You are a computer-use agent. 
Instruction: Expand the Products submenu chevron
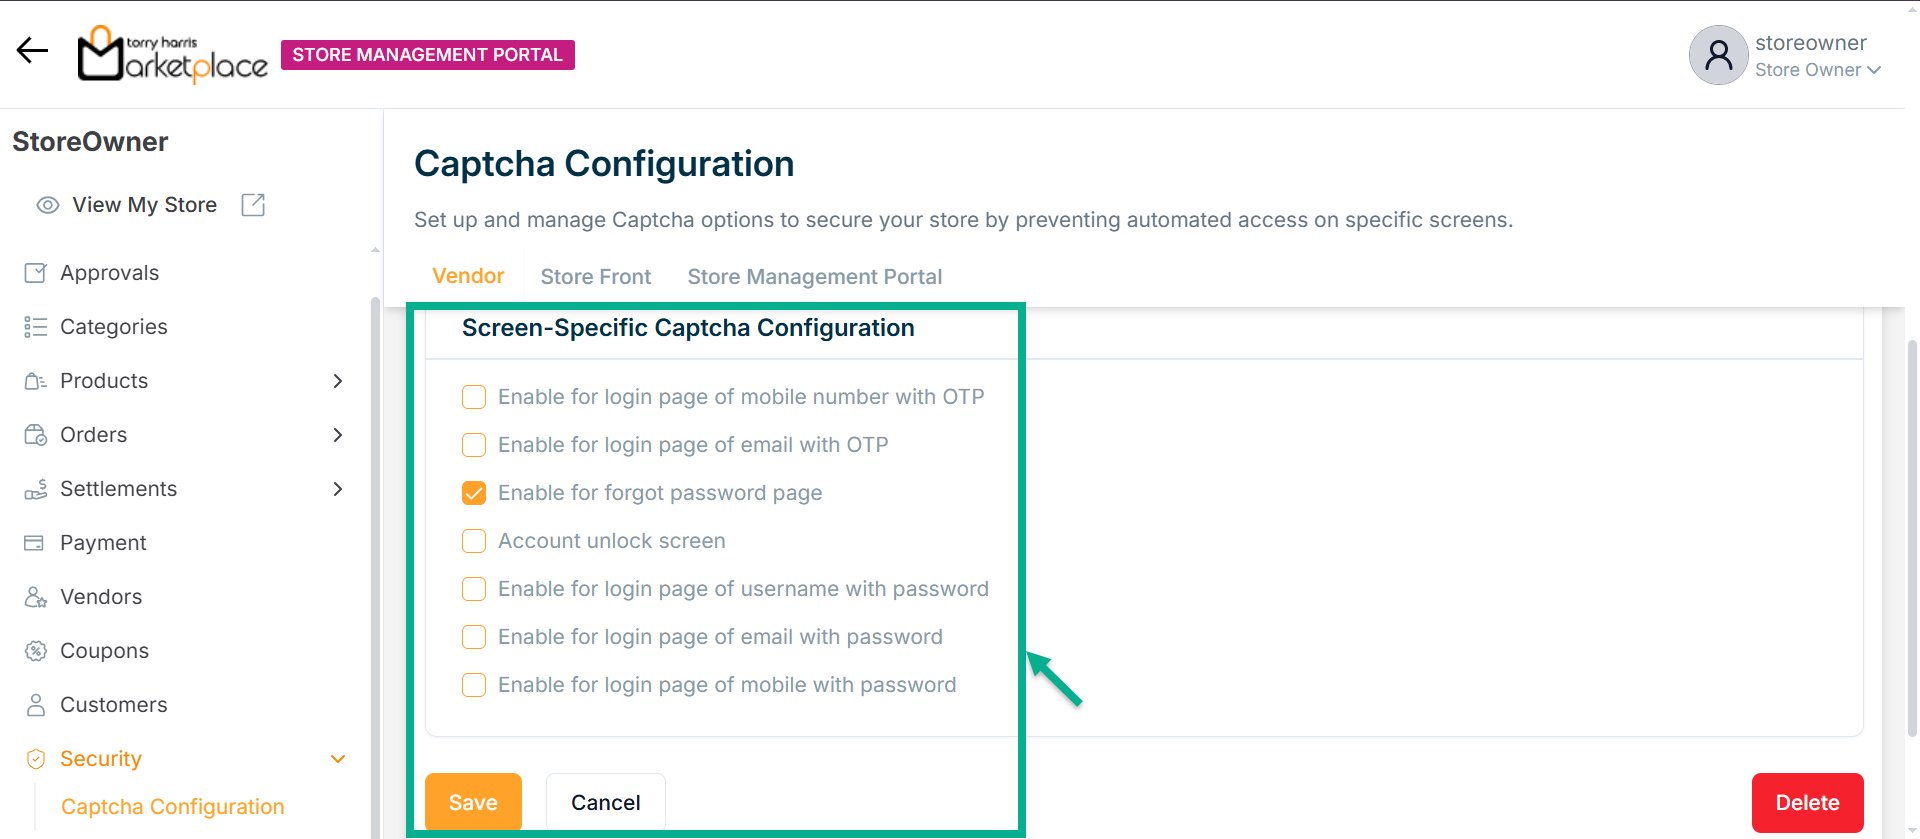pyautogui.click(x=338, y=381)
